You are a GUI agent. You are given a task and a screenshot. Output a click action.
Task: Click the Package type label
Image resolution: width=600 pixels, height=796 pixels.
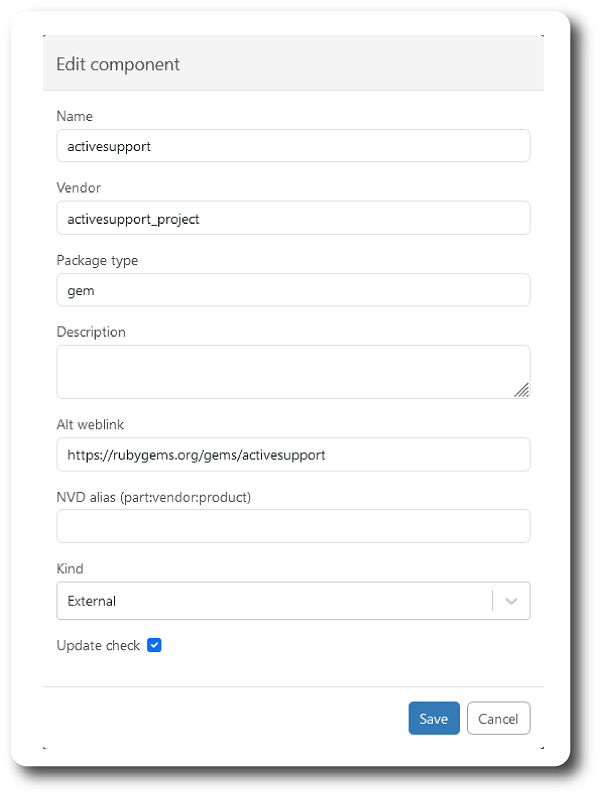(97, 260)
